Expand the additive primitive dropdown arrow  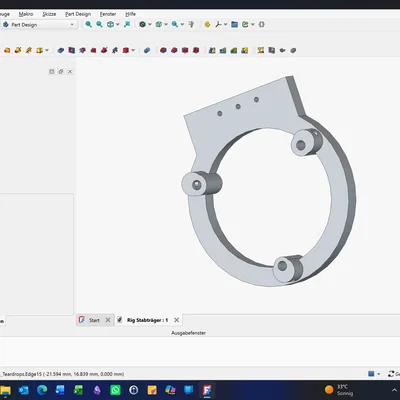click(47, 50)
